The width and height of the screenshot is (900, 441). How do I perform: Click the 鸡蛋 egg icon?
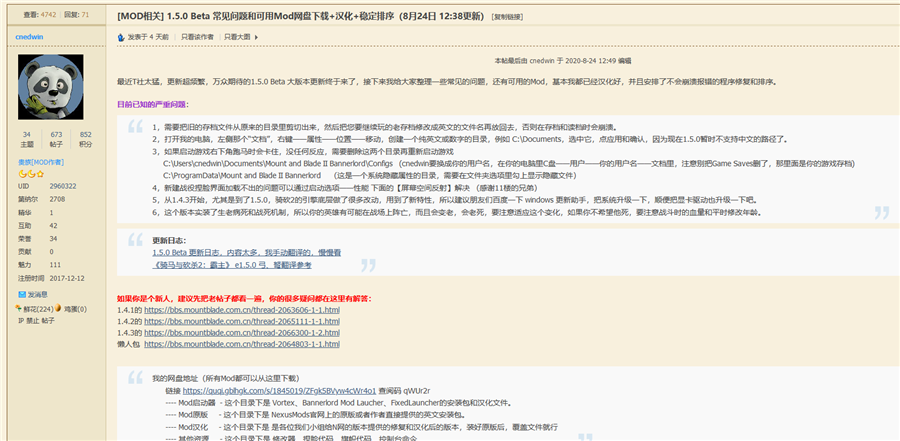58,308
